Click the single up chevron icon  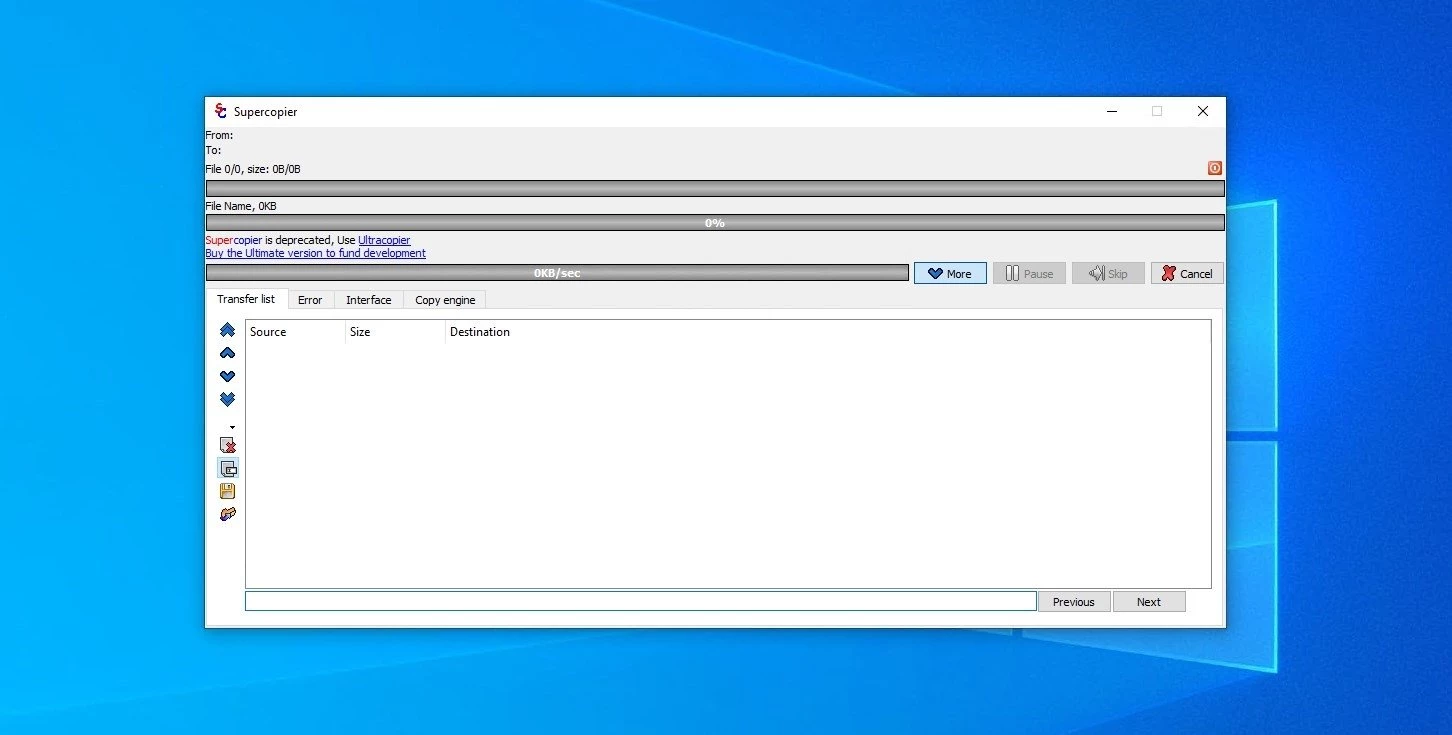[227, 353]
